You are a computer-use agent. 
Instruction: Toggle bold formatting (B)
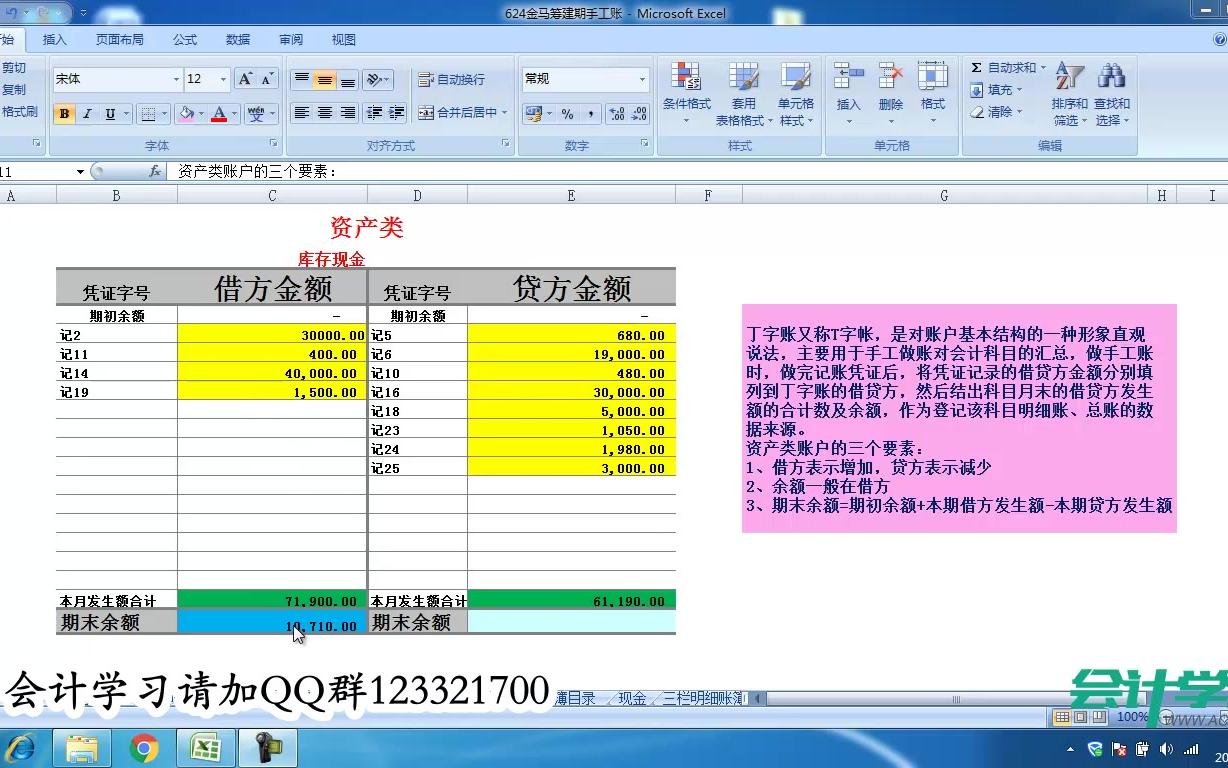(64, 113)
